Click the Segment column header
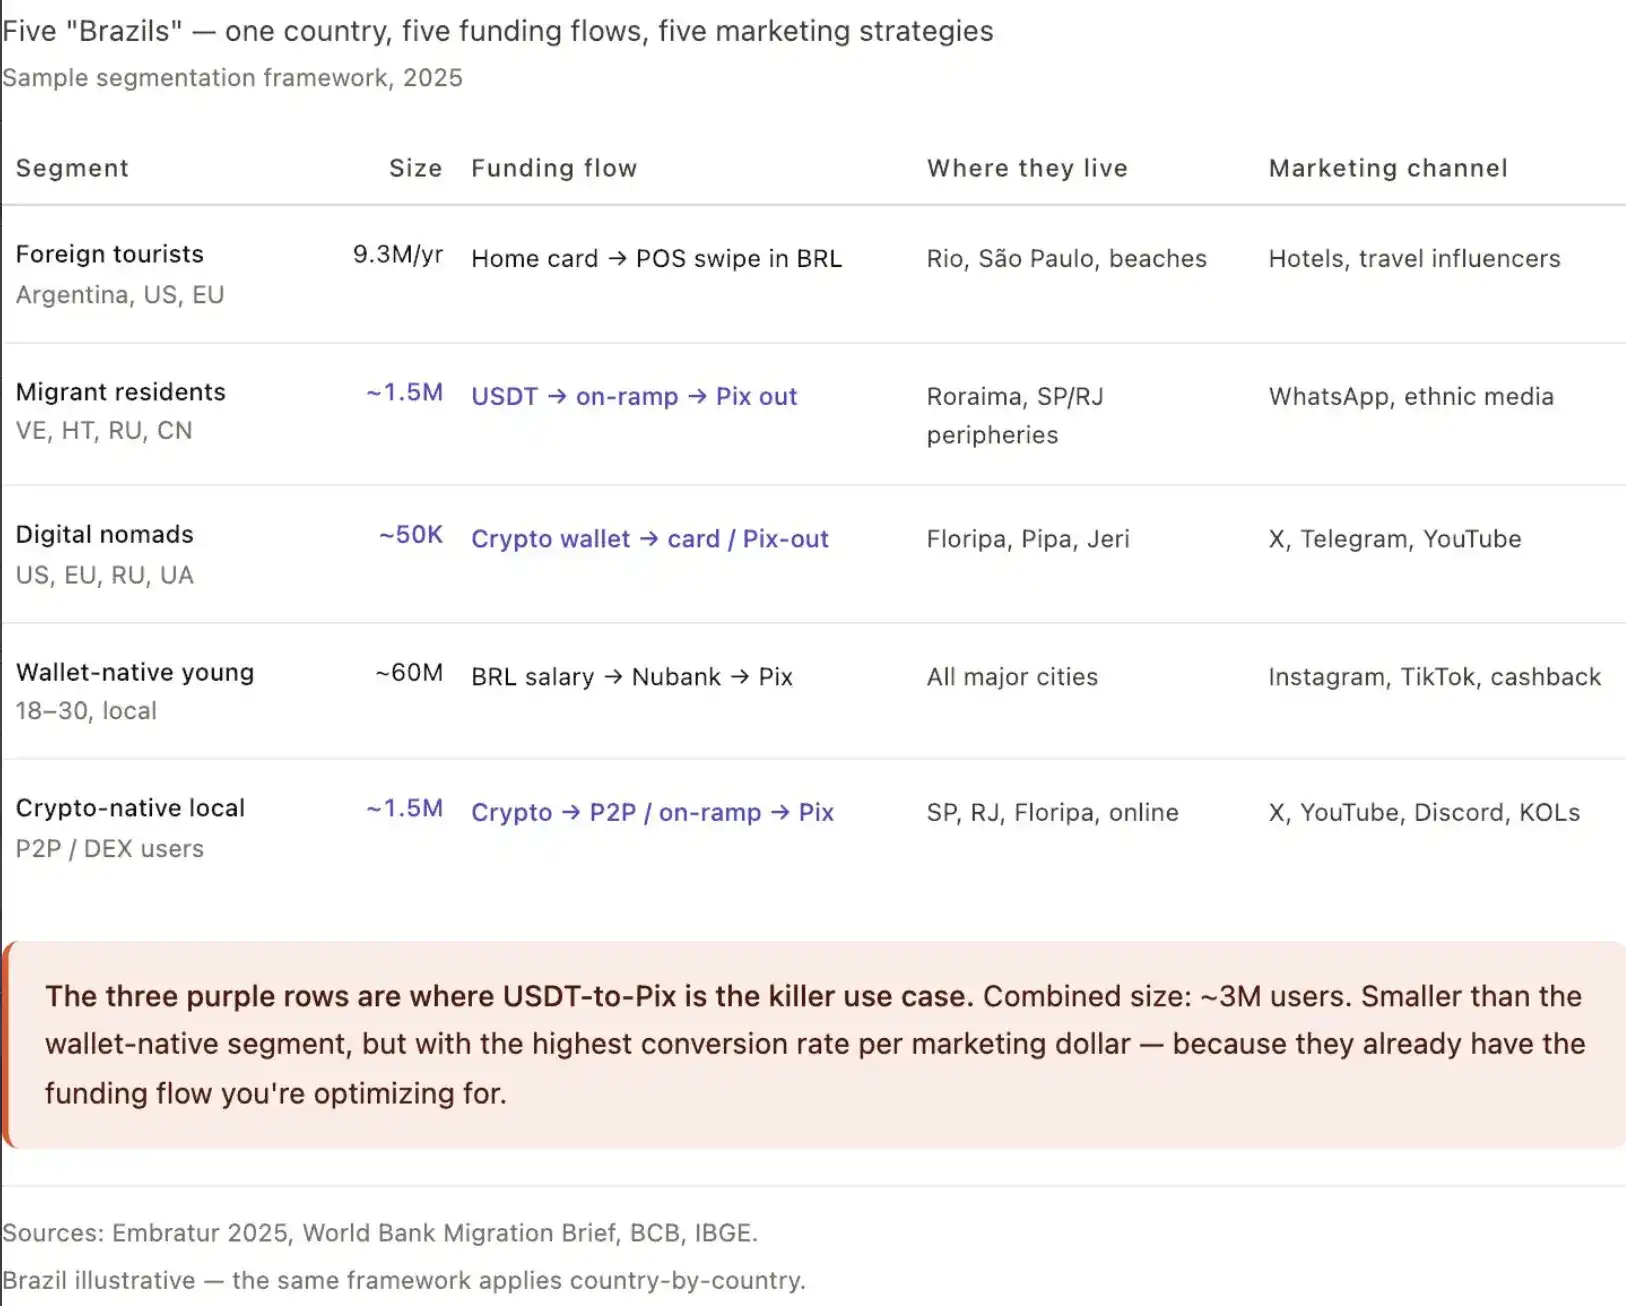Image resolution: width=1626 pixels, height=1306 pixels. point(72,168)
